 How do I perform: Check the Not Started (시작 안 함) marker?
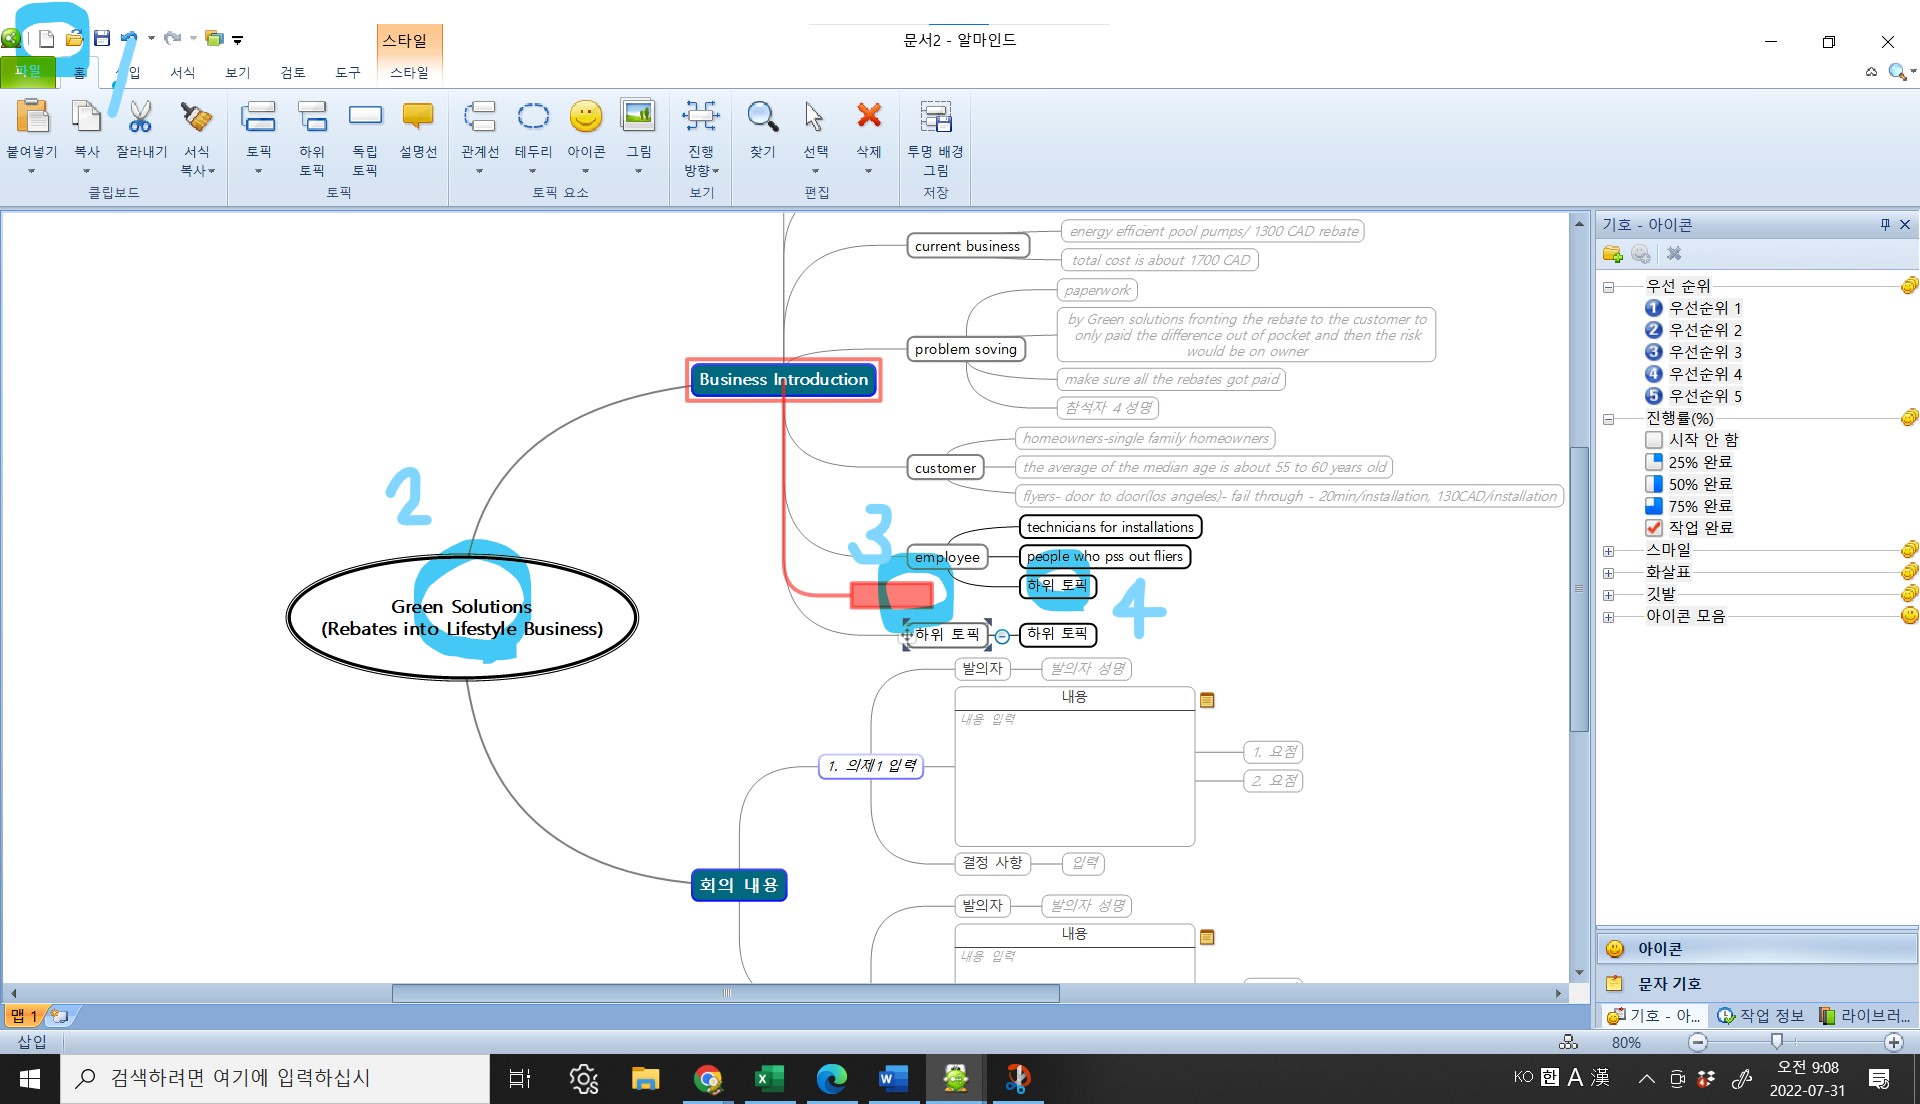1654,440
